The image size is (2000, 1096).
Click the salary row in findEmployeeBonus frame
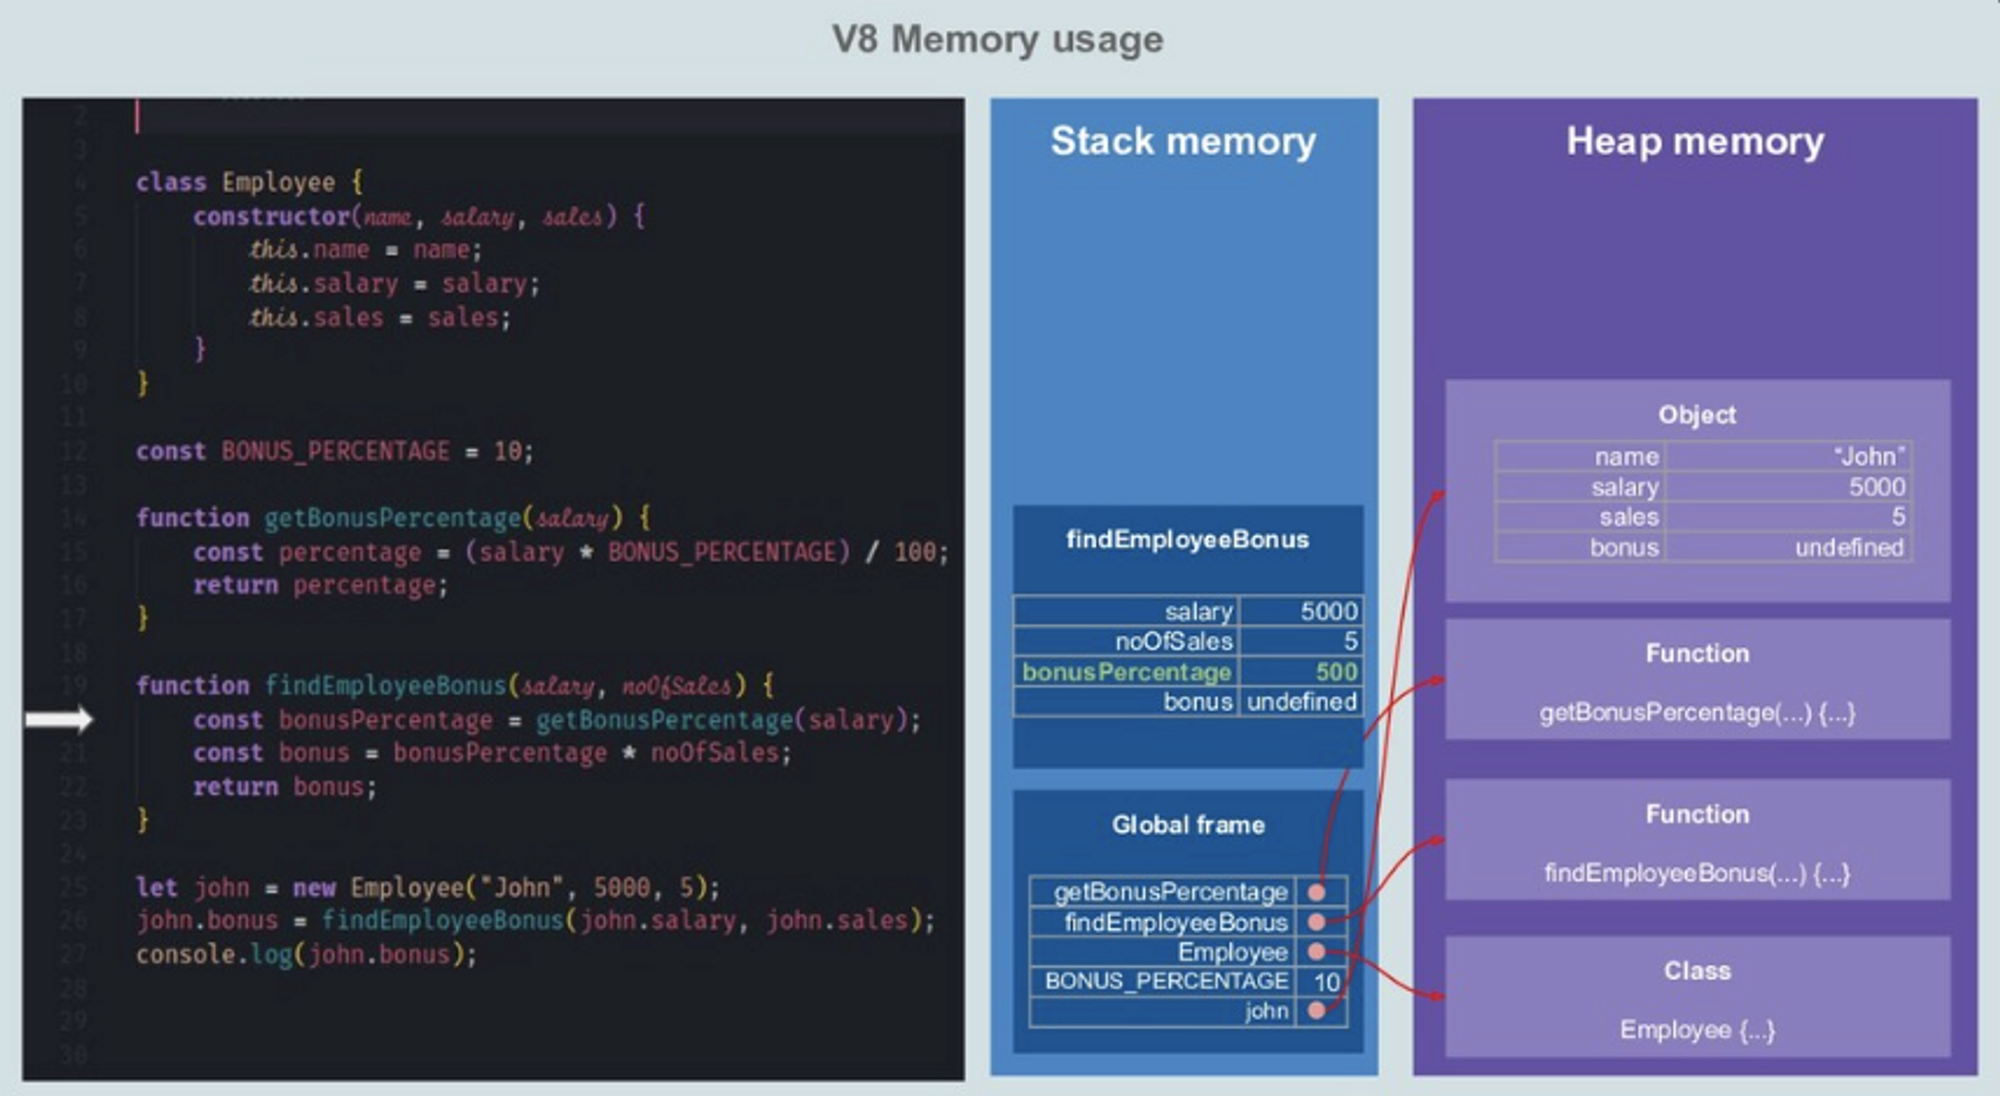pos(1187,611)
